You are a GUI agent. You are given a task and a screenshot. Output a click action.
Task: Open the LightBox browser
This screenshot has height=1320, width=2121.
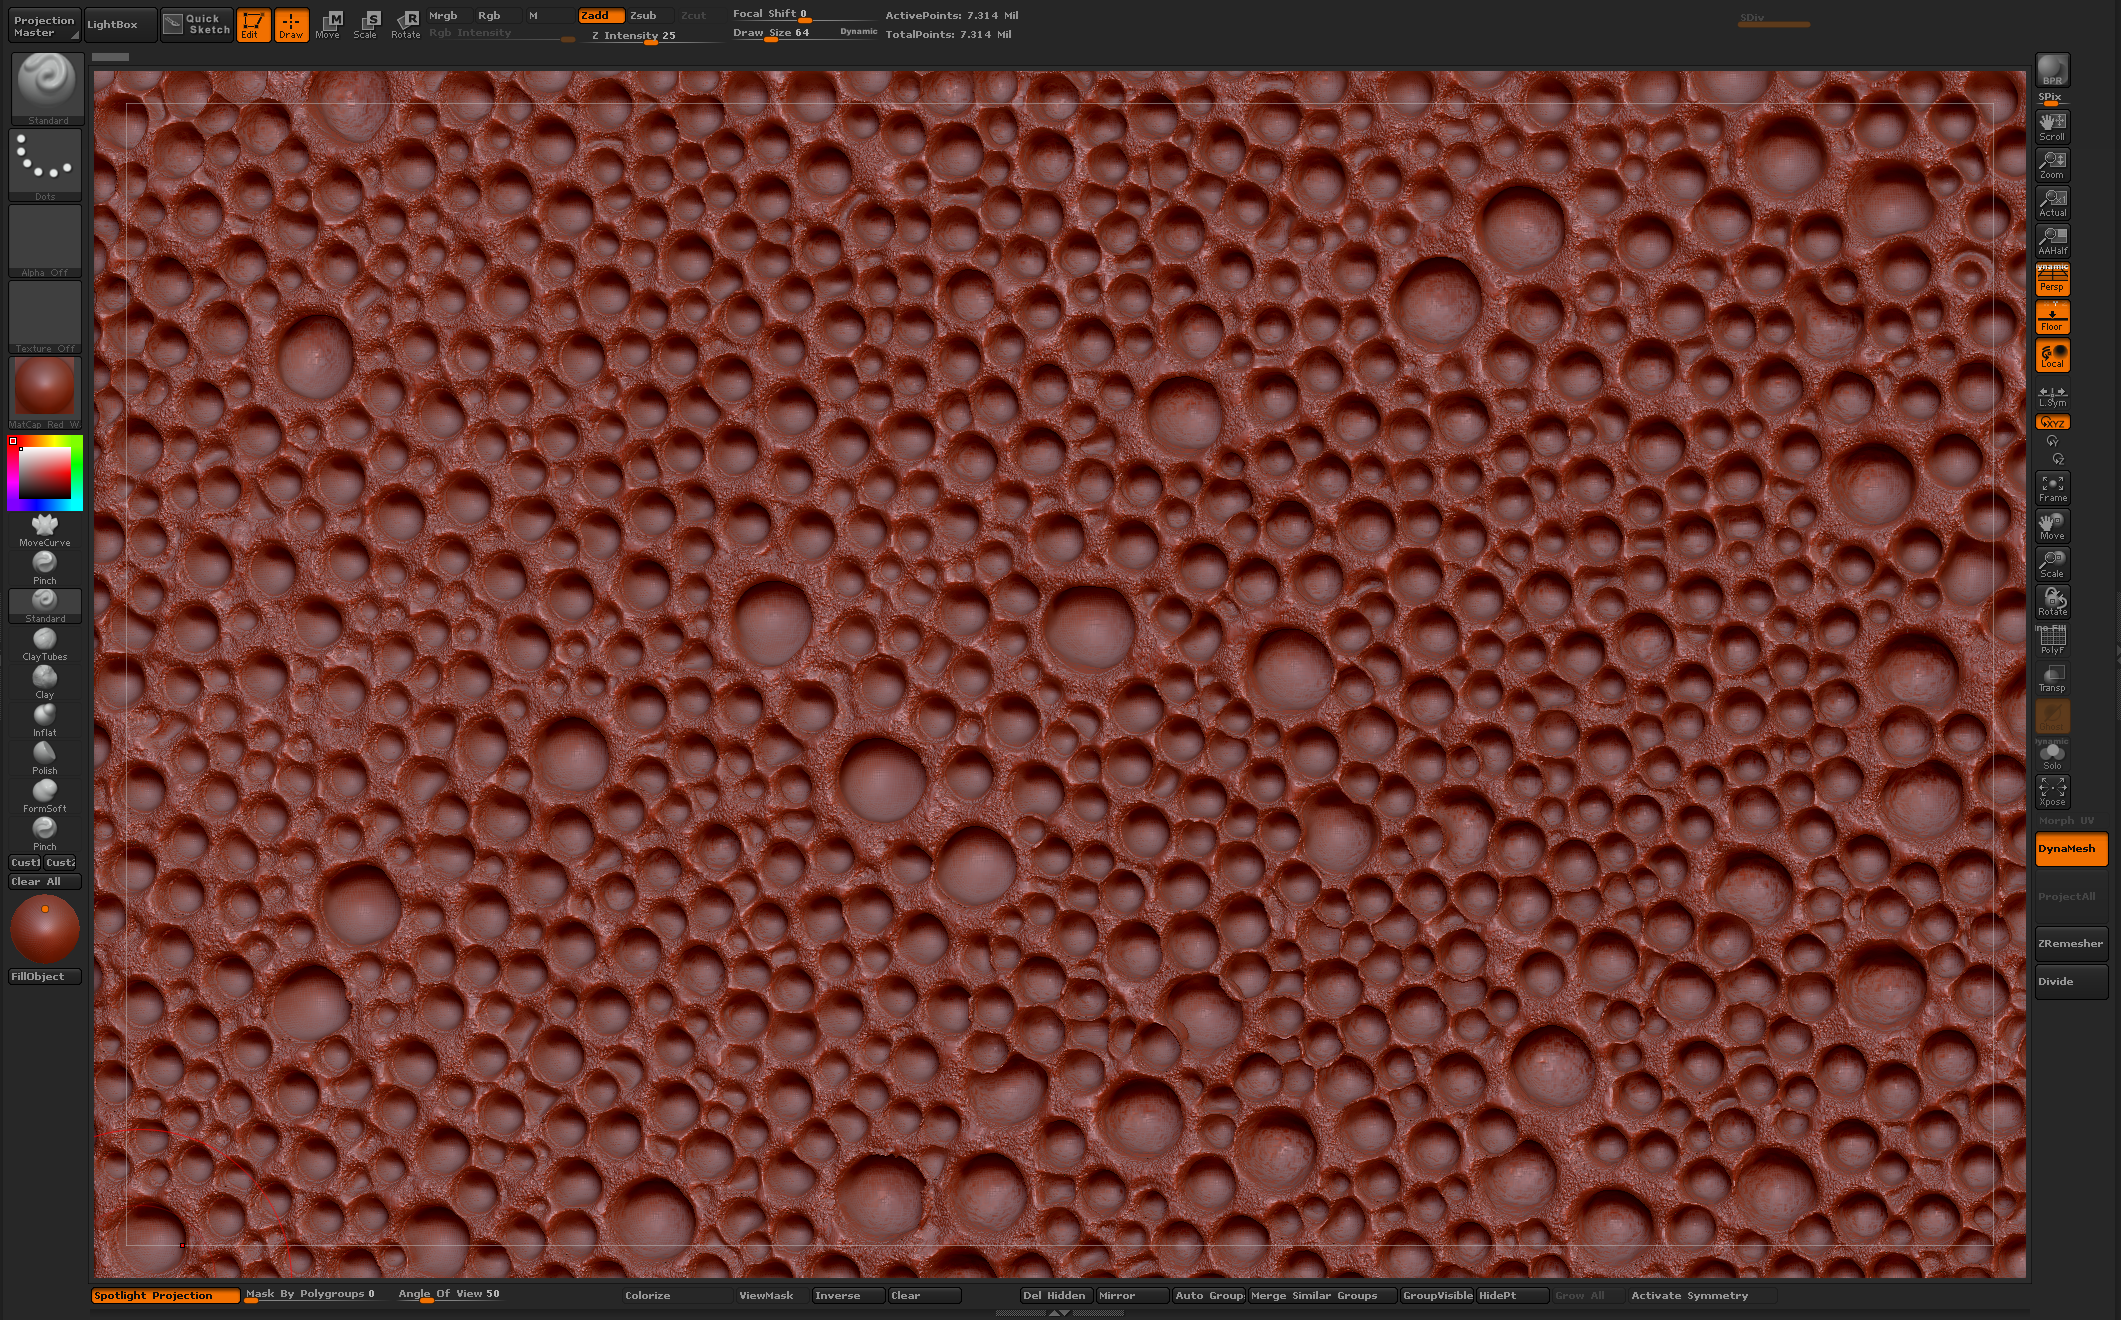113,24
